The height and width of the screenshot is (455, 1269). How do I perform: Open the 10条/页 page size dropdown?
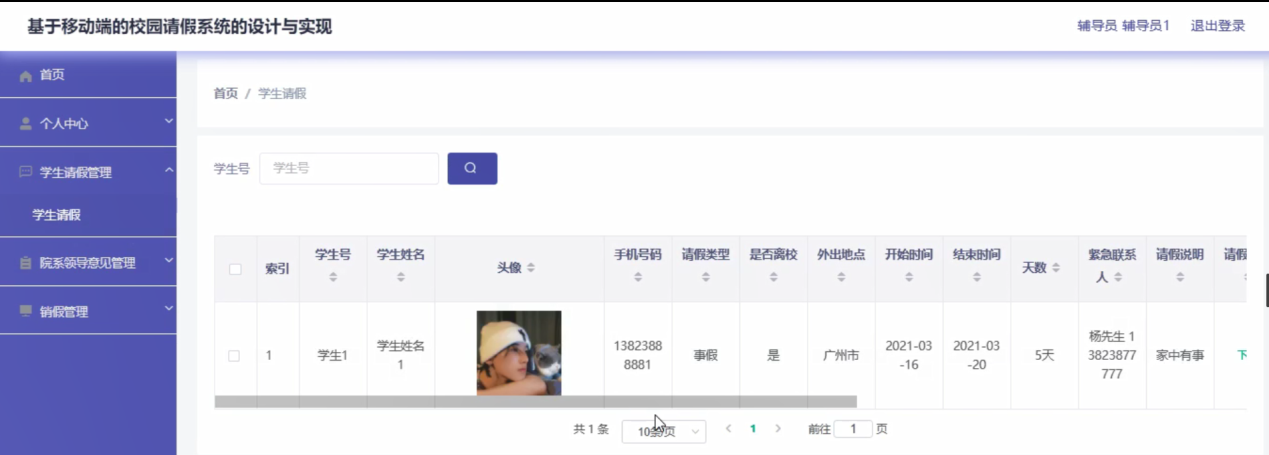(664, 431)
